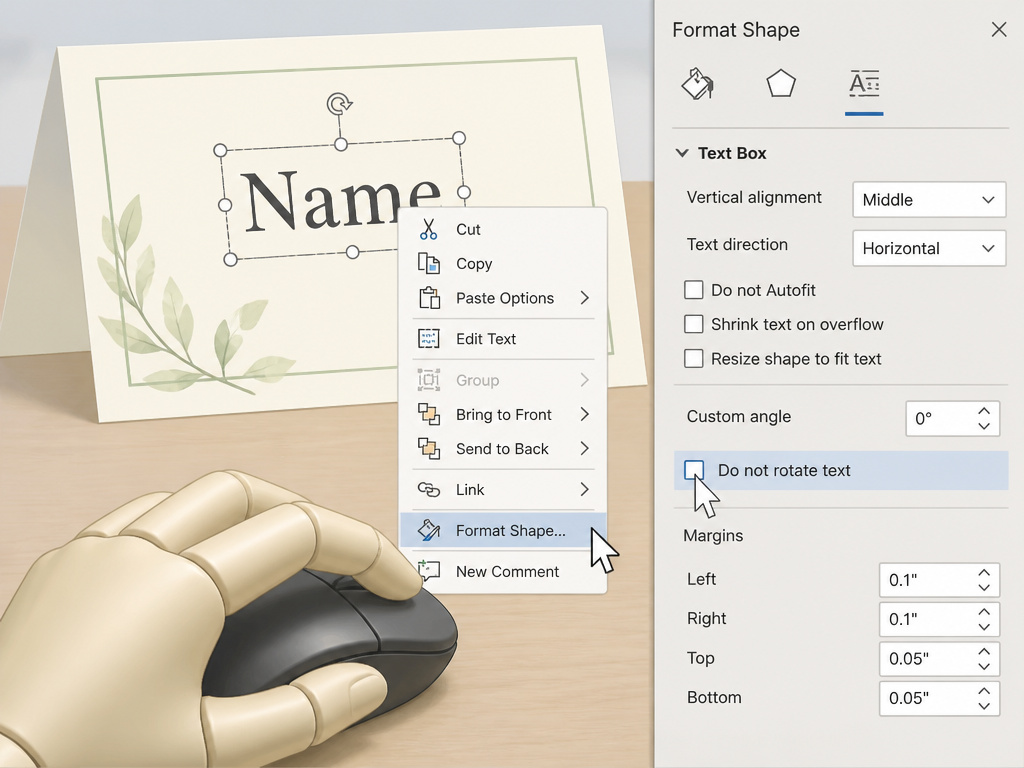Open the Shape Effects pentagon tab

point(780,84)
